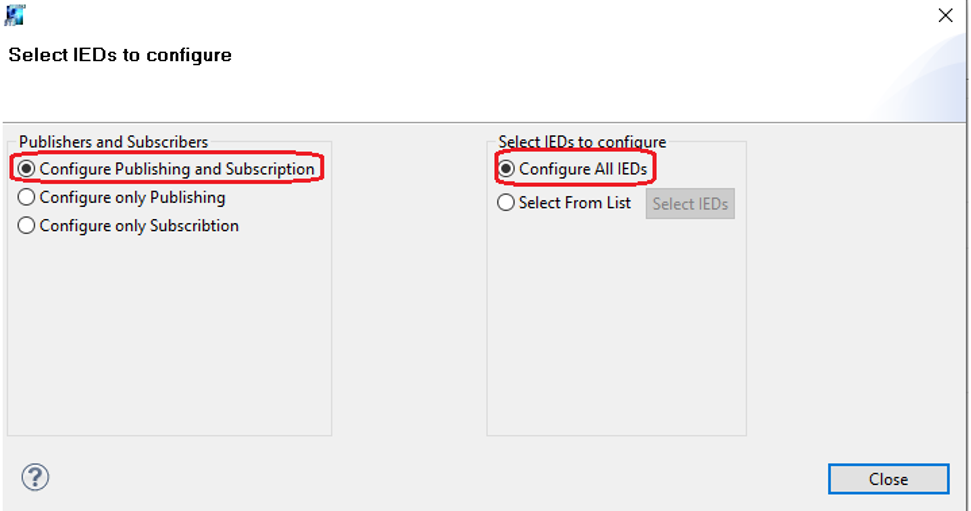The width and height of the screenshot is (971, 511).
Task: Click the bold "Select IEDs to configure" heading
Action: click(120, 55)
